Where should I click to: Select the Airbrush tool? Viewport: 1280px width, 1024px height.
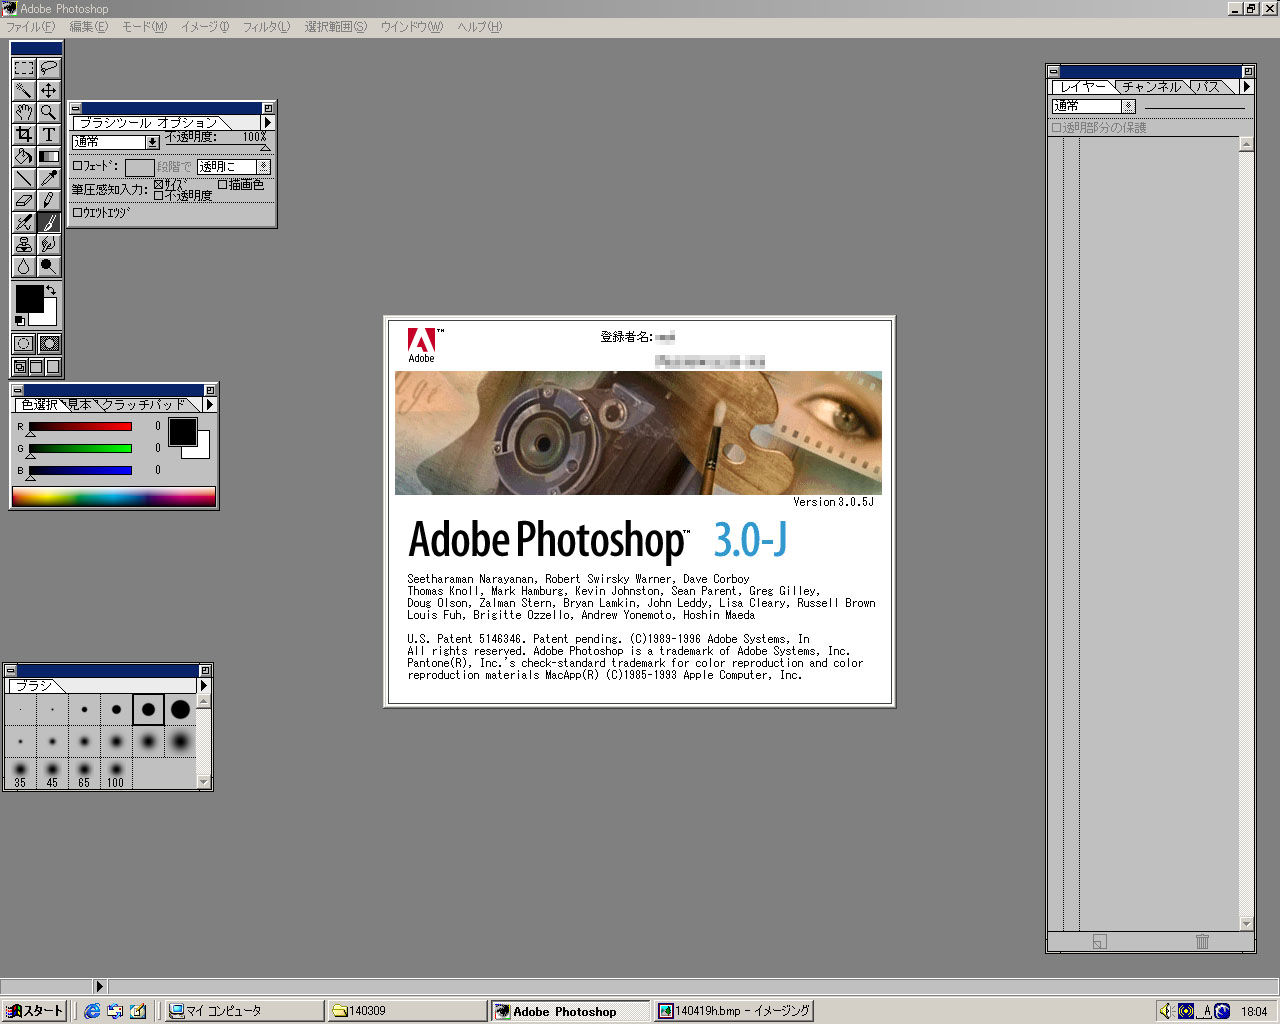point(24,222)
